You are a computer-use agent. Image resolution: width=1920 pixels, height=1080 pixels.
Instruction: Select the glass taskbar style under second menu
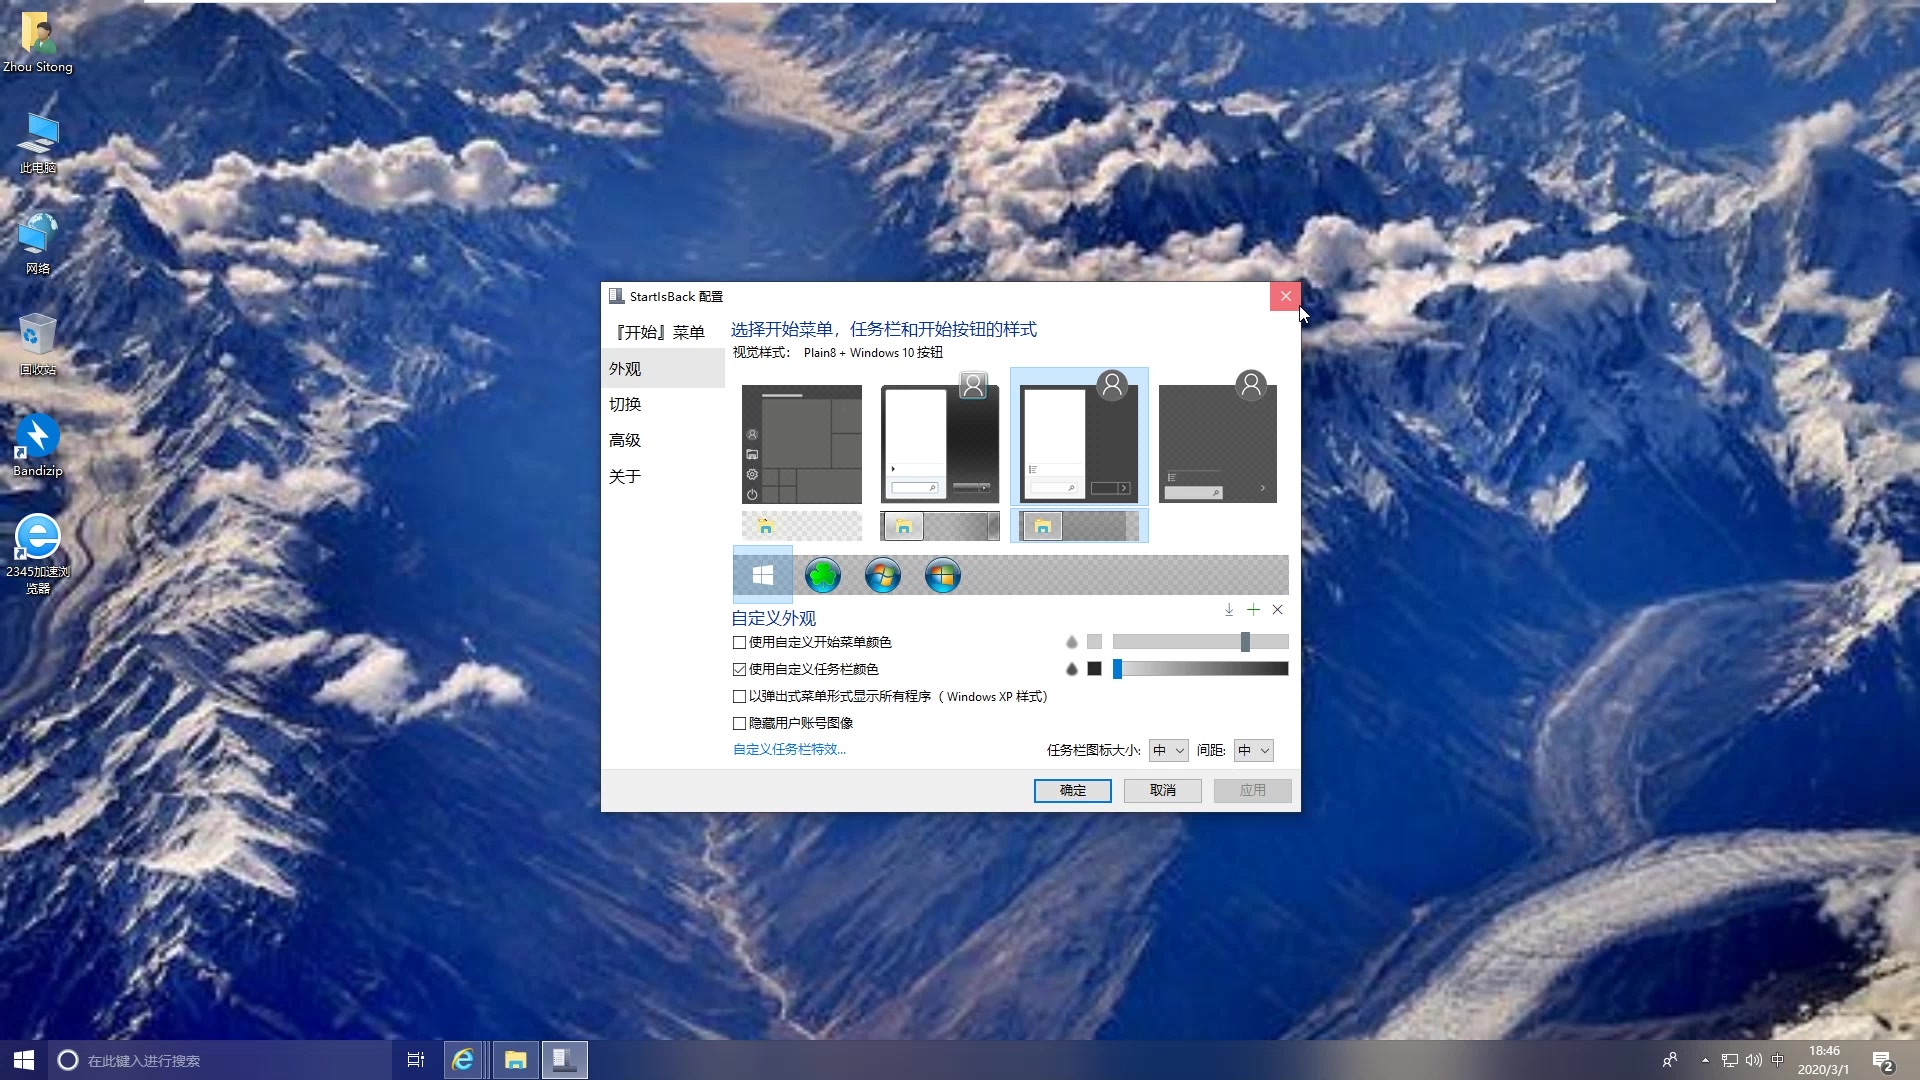tap(939, 526)
